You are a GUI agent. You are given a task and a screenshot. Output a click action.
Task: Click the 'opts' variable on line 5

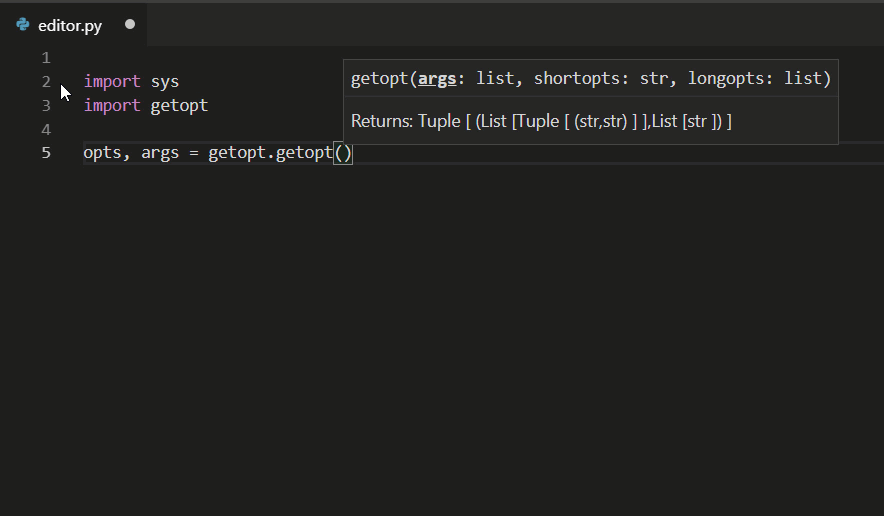[x=102, y=153]
